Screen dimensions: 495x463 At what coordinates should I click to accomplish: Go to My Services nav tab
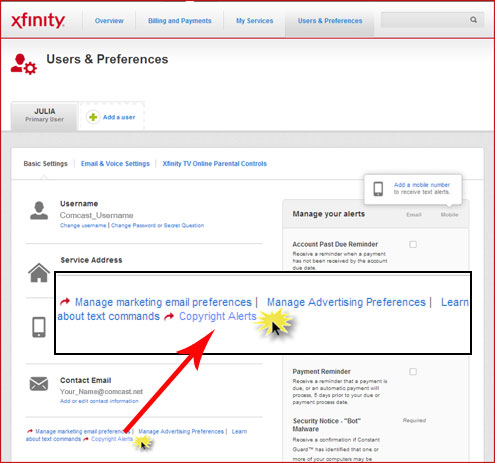255,21
